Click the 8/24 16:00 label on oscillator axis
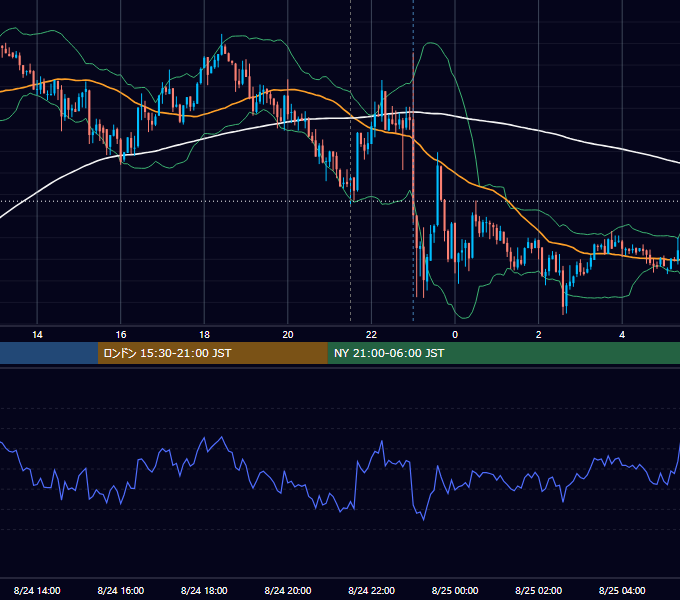 click(121, 590)
